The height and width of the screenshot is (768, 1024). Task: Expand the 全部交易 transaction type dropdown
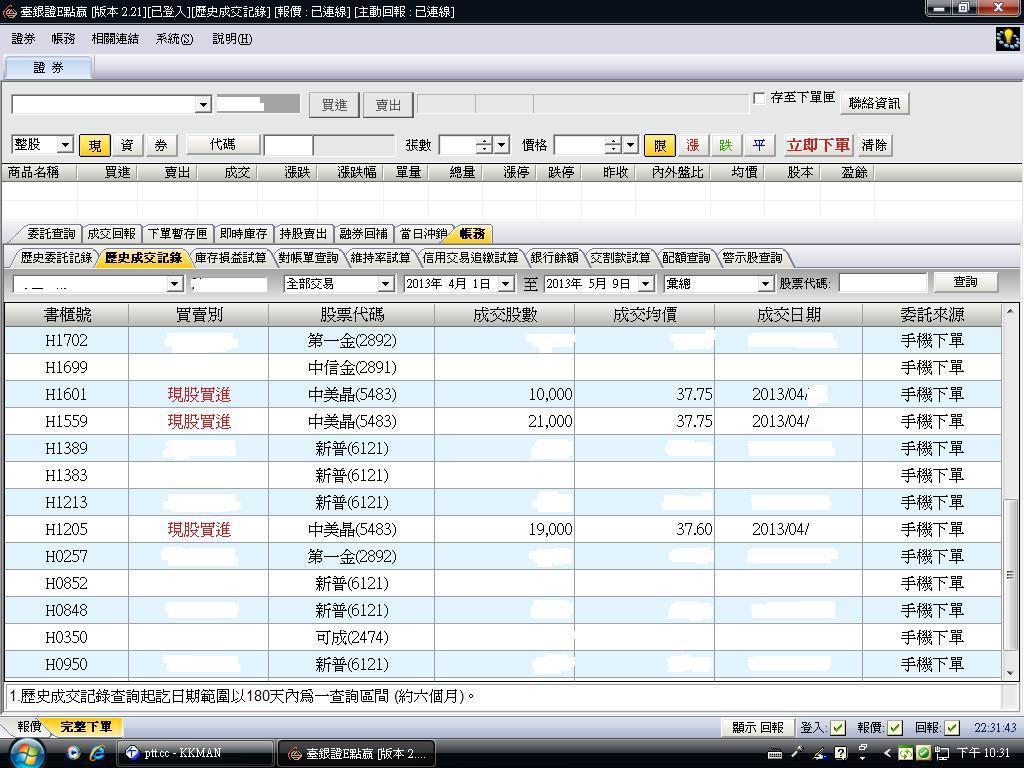tap(385, 284)
